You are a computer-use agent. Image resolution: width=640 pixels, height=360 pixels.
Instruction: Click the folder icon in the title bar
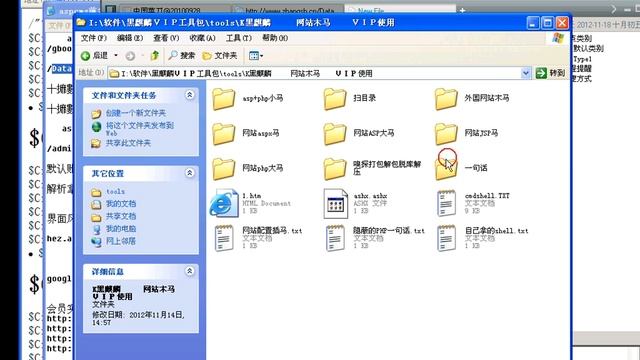(x=81, y=22)
